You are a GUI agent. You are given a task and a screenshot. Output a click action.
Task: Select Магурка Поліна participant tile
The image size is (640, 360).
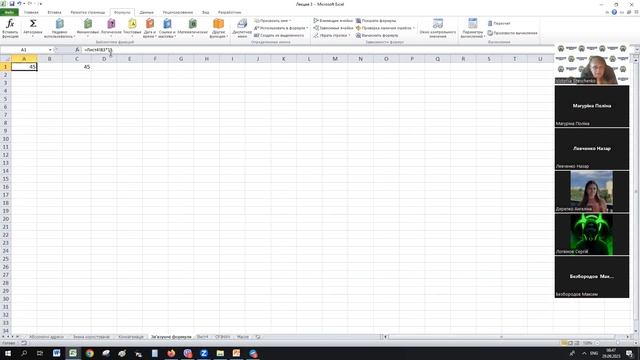point(592,106)
